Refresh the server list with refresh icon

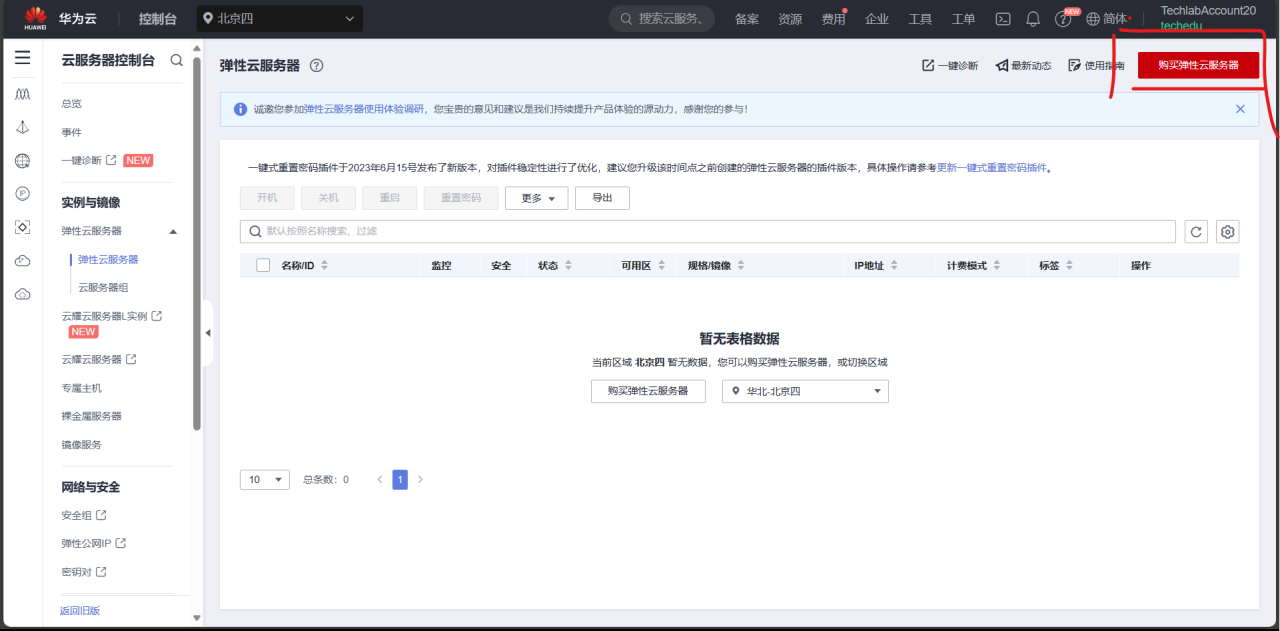[1196, 231]
